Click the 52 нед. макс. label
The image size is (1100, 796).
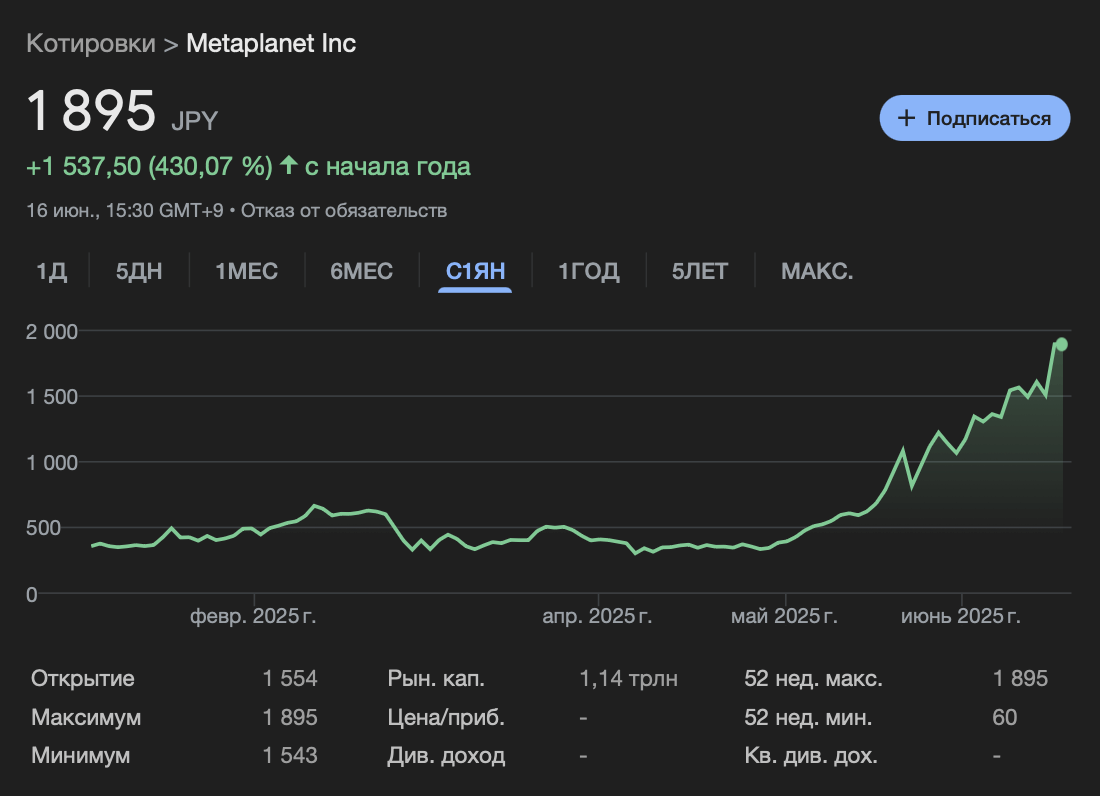tap(814, 678)
